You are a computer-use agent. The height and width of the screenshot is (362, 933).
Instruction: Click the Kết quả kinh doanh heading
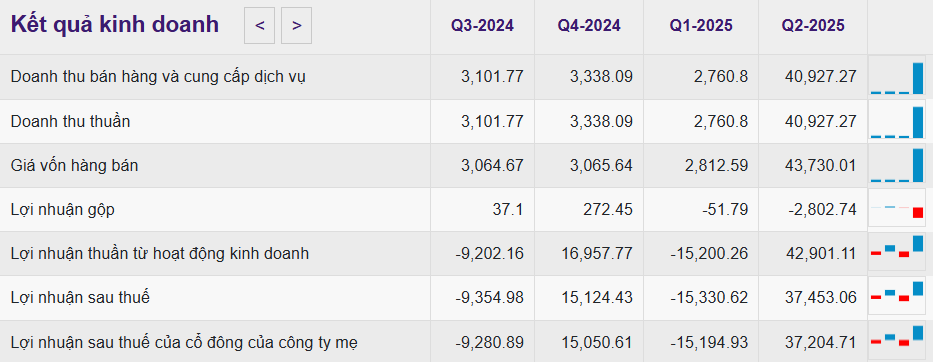point(115,24)
